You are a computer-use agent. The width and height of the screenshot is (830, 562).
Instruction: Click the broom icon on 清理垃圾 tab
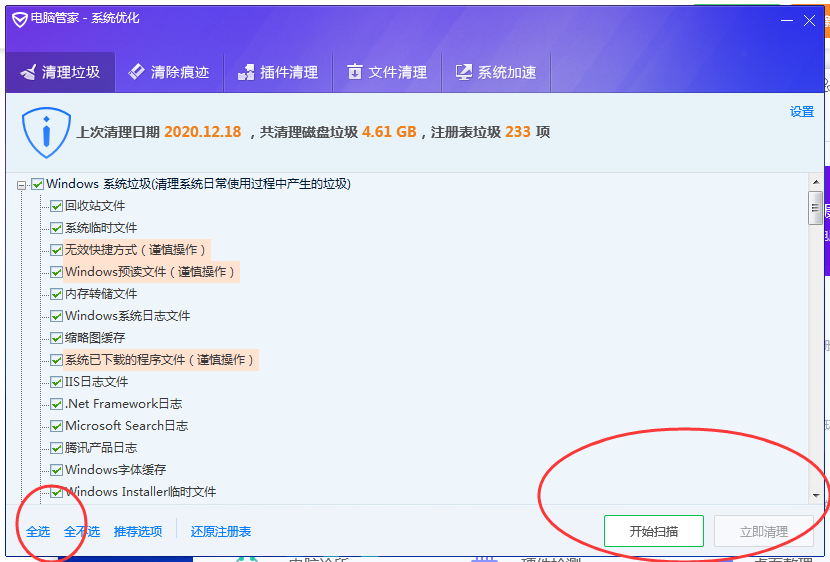[27, 72]
